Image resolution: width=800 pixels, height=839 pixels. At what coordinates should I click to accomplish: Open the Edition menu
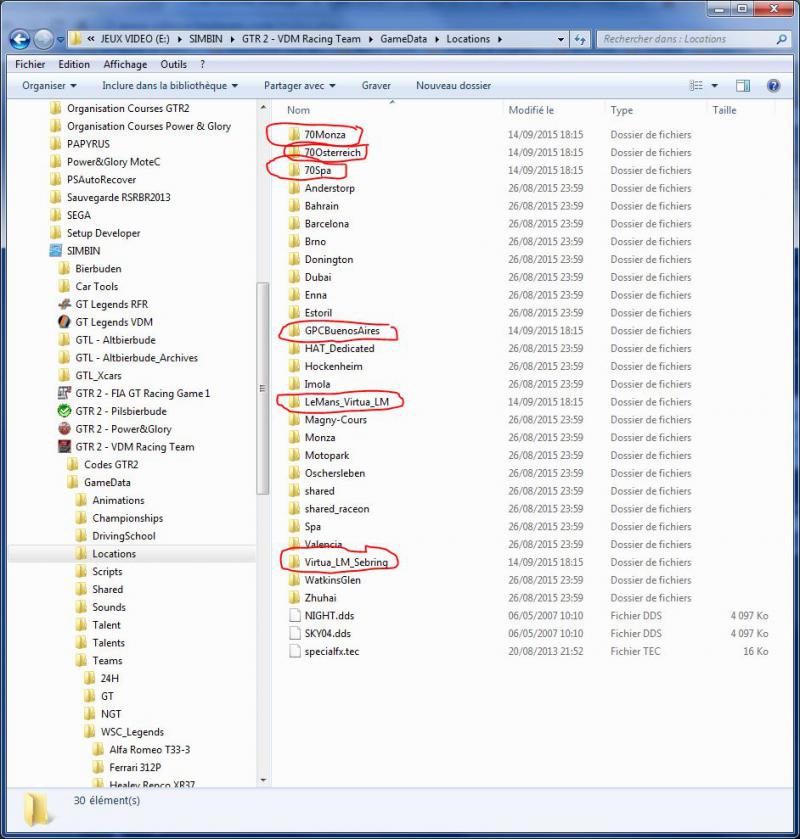click(74, 64)
